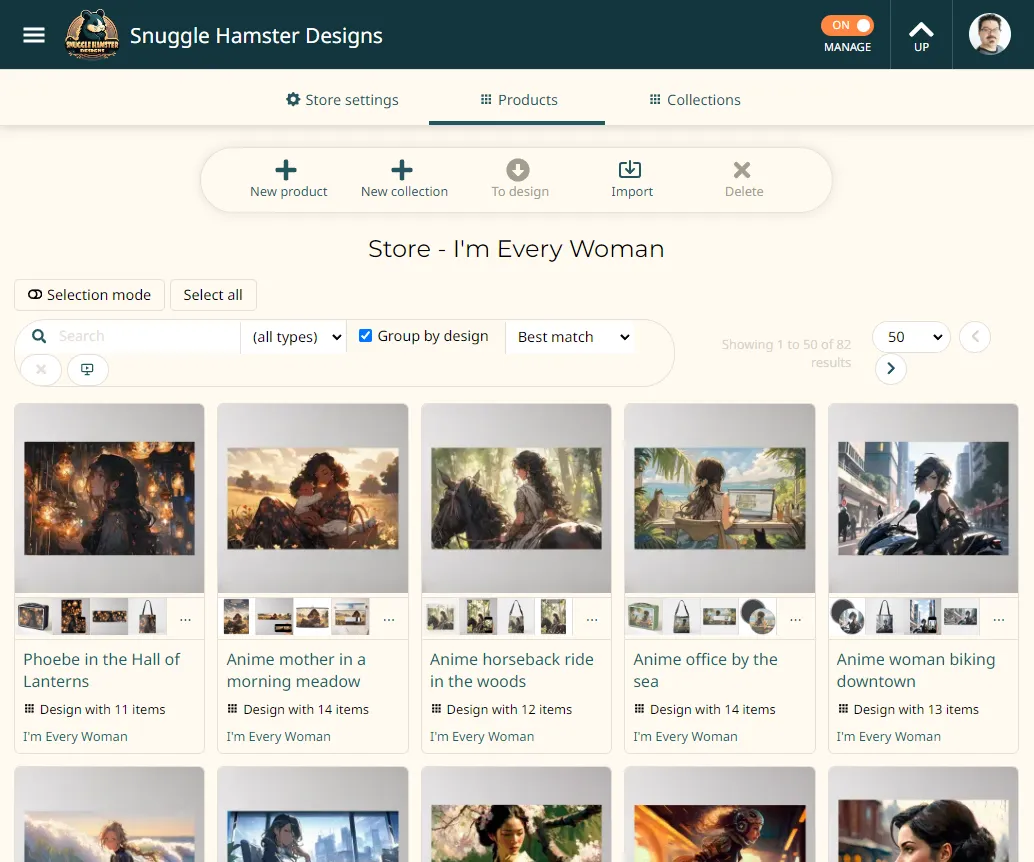Screen dimensions: 1034x862
Task: Open the Anime office by the sea image
Action: click(719, 498)
